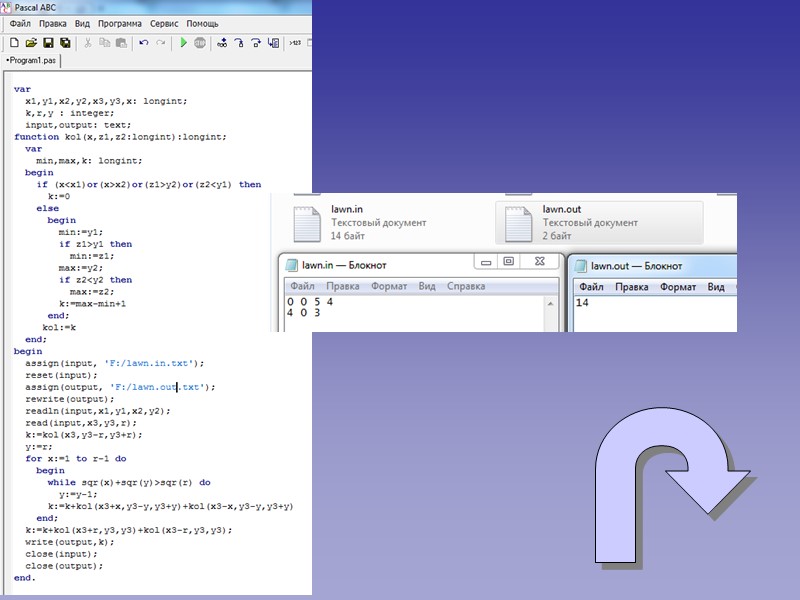Open Файл menu in lawn.out Notepad

(591, 287)
